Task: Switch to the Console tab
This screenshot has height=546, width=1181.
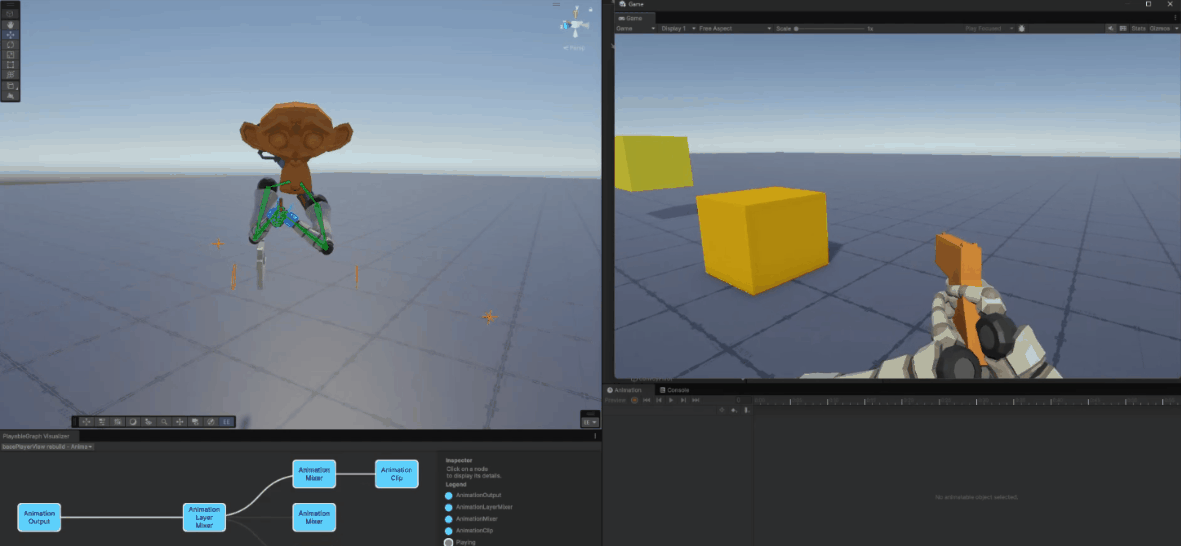Action: coord(674,390)
